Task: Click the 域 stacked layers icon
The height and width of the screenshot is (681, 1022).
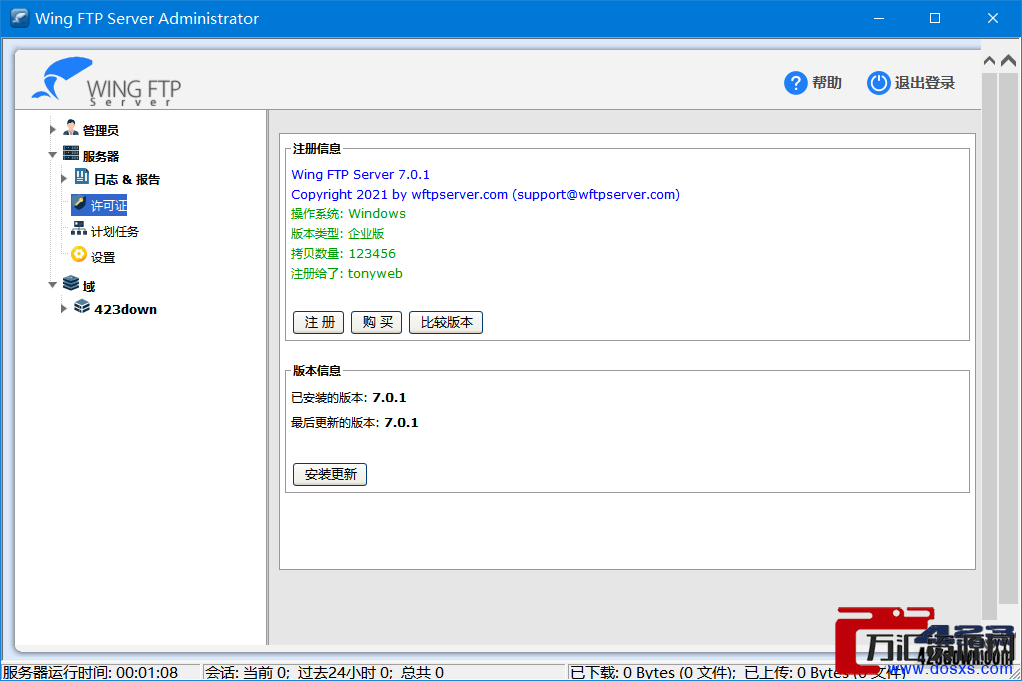Action: tap(71, 283)
